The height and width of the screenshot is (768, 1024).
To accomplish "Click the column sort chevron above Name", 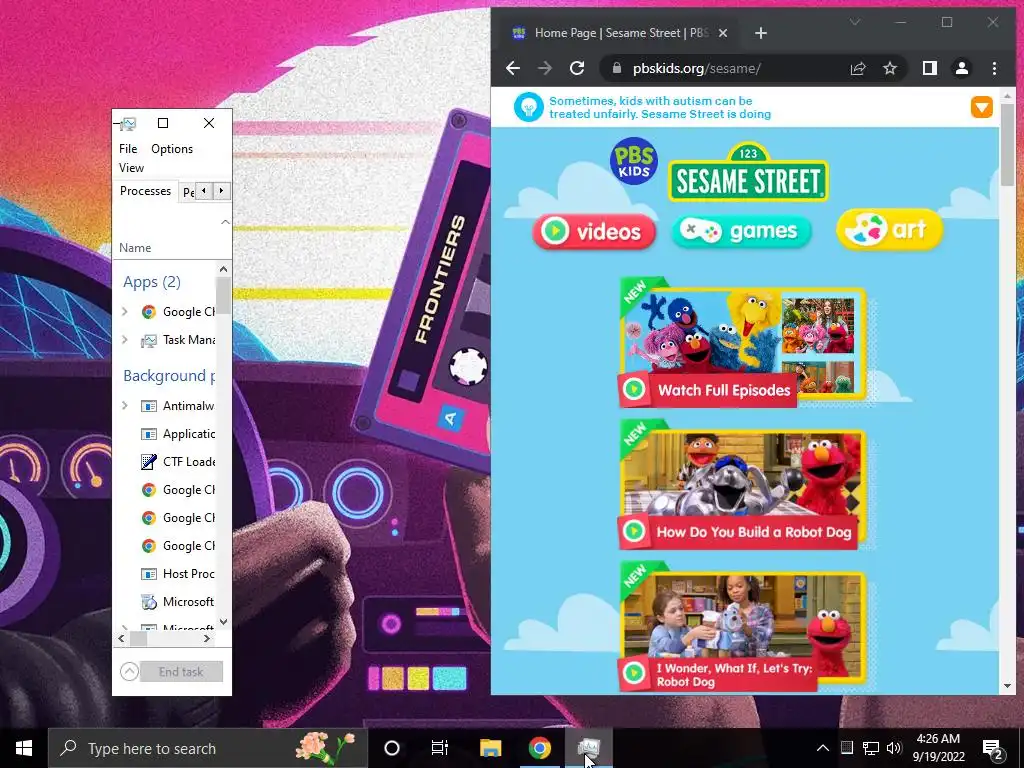I will point(225,222).
